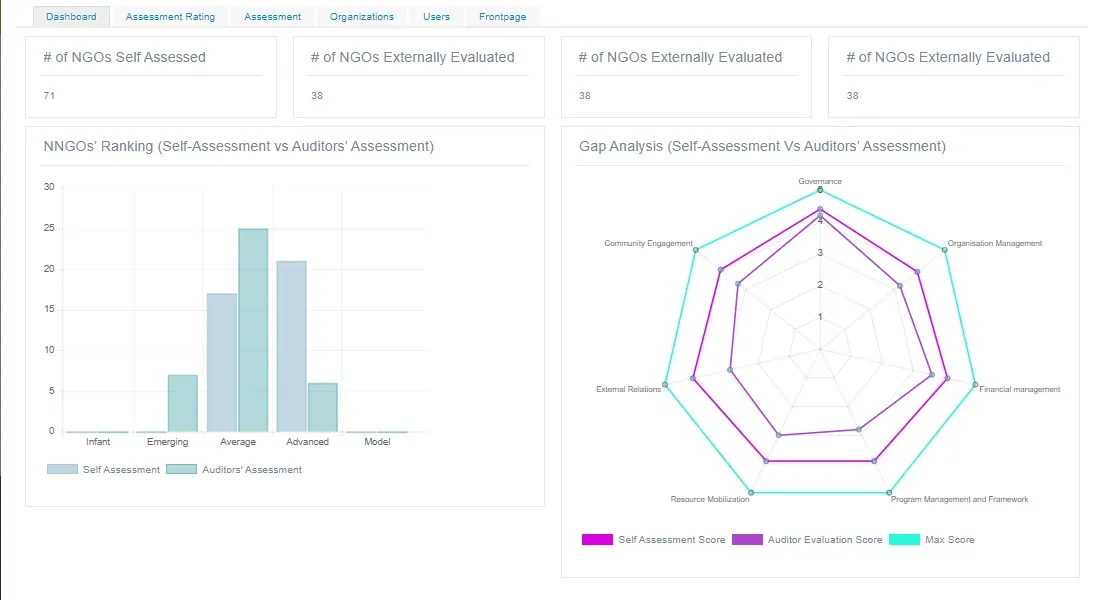
Task: Click the Advanced self assessment bar
Action: [x=291, y=347]
